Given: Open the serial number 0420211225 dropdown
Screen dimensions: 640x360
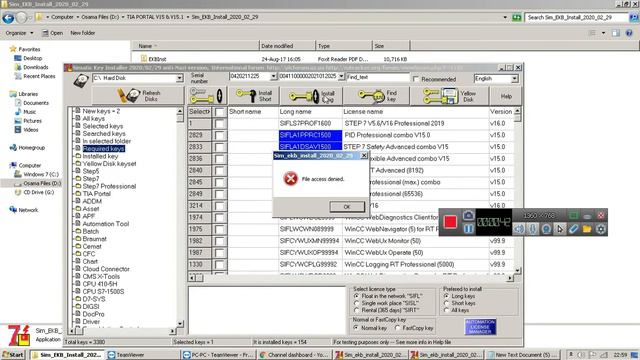Looking at the screenshot, I should tap(273, 76).
